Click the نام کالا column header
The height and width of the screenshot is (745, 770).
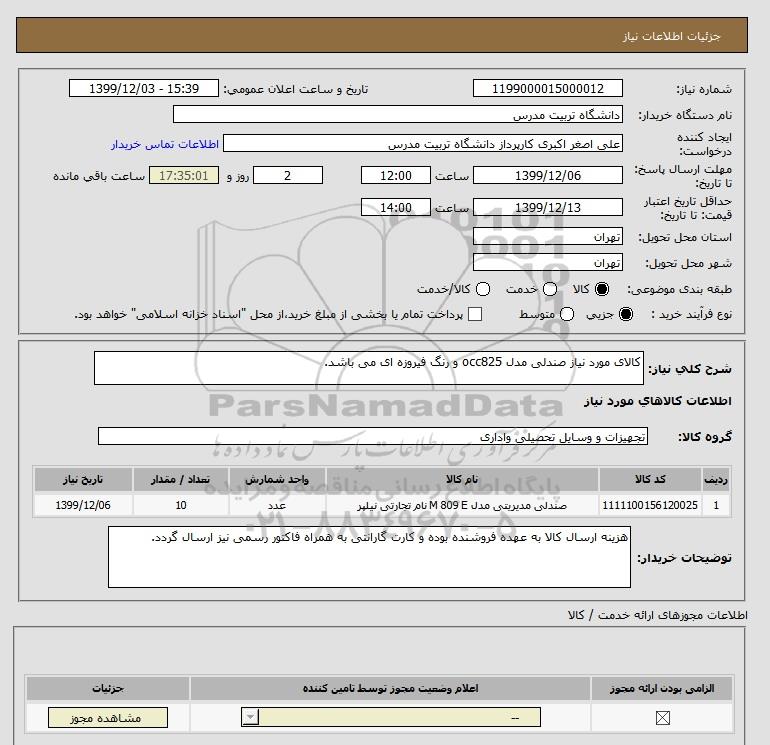point(462,479)
